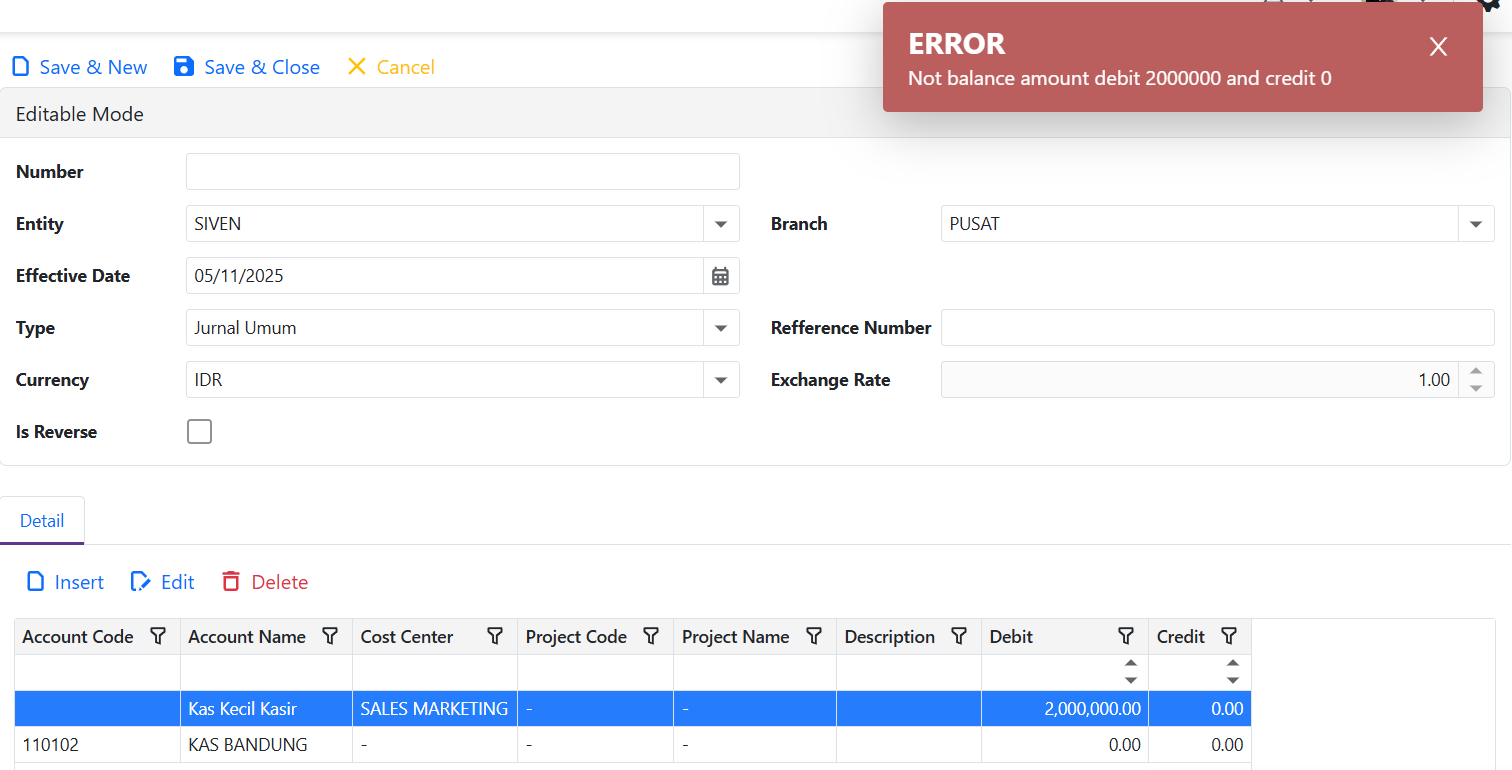Edit the selected detail row
This screenshot has height=770, width=1512.
163,582
